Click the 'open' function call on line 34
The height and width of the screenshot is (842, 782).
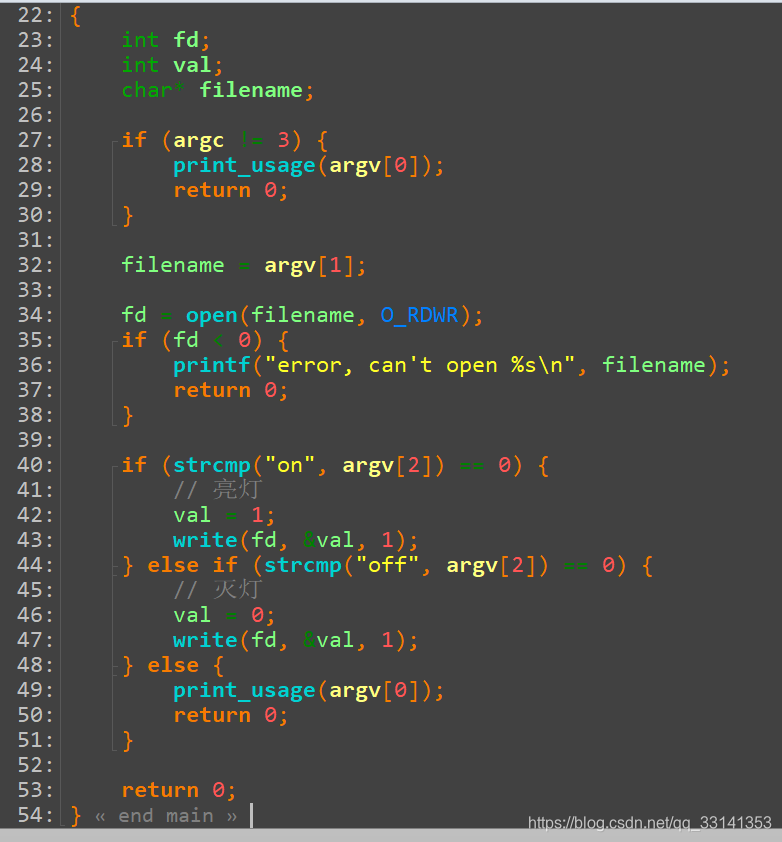coord(212,316)
